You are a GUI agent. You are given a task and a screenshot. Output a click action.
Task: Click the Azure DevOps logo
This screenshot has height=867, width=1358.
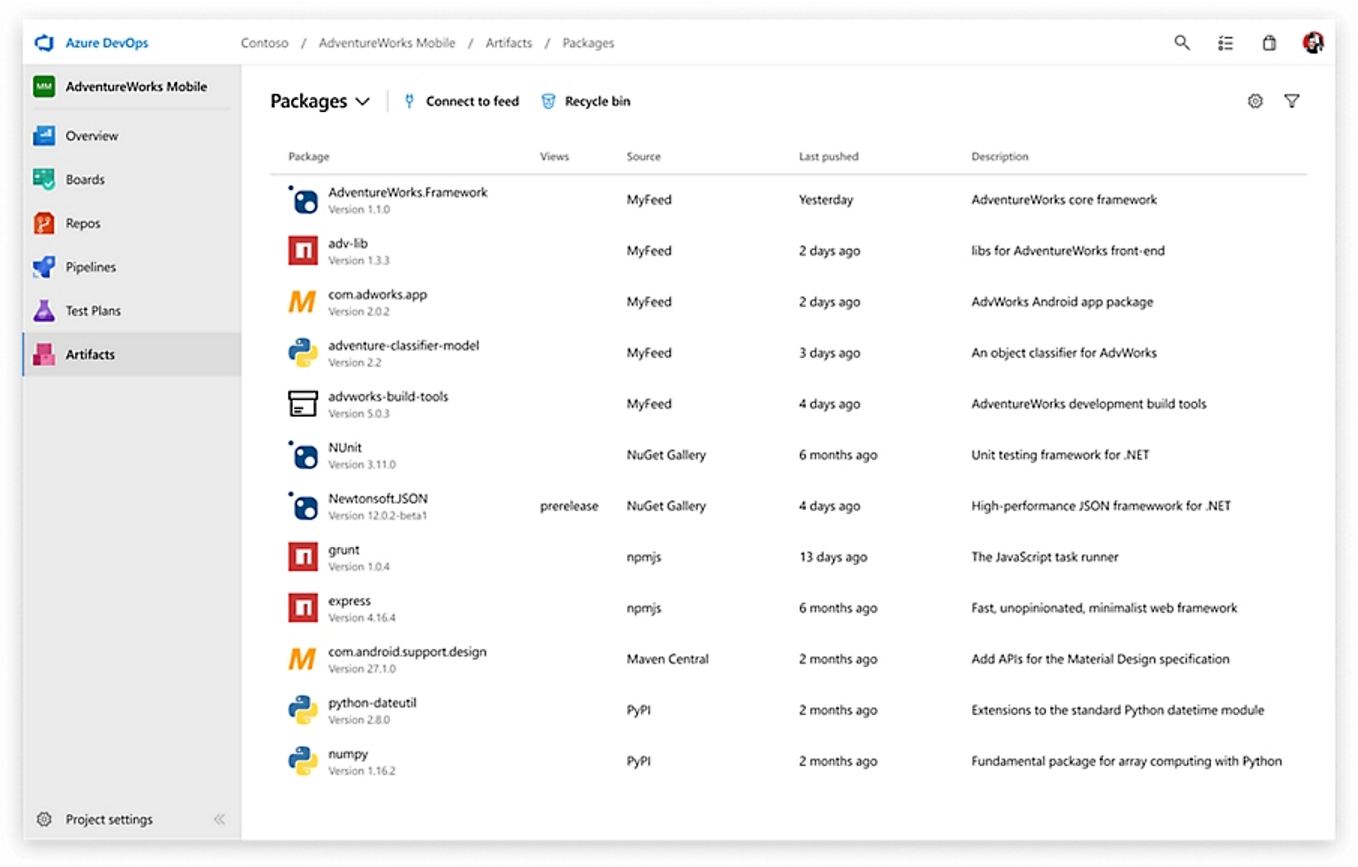[43, 43]
